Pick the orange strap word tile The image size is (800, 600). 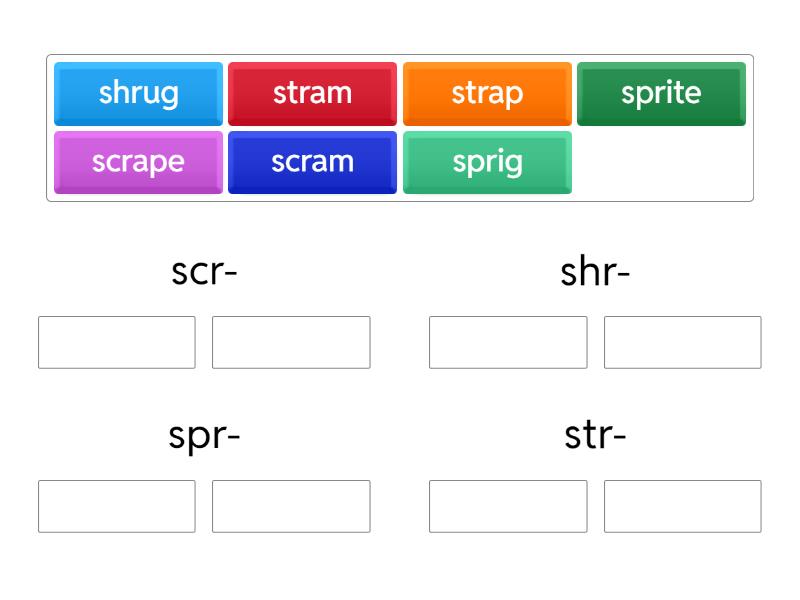pyautogui.click(x=487, y=93)
